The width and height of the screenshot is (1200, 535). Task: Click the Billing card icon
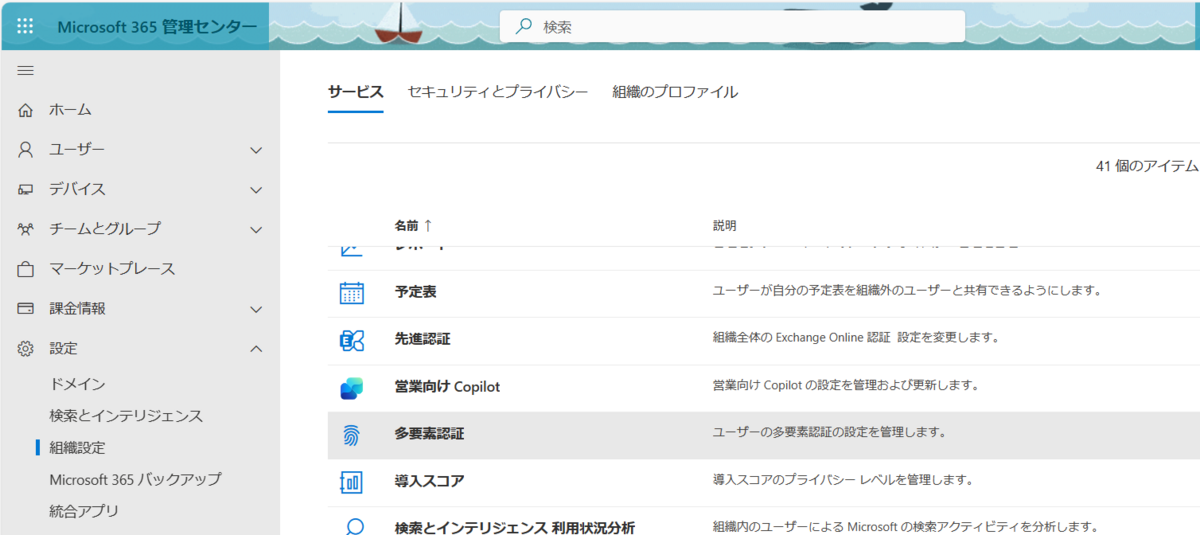tap(26, 309)
